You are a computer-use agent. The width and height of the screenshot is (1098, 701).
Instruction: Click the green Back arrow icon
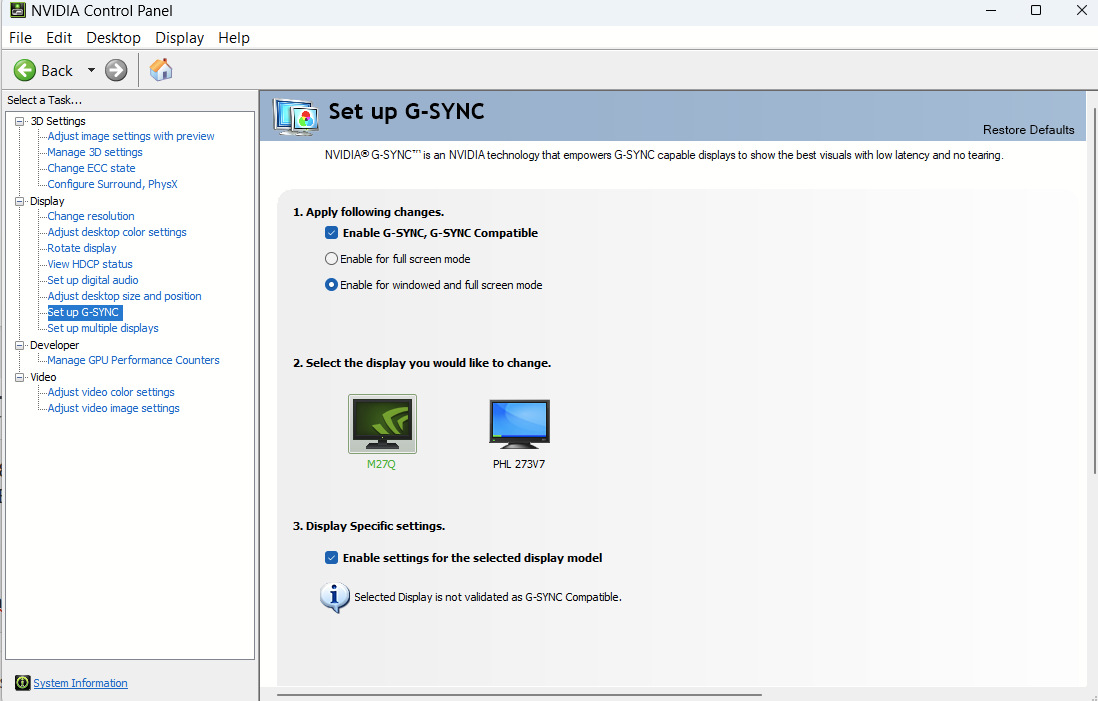click(25, 70)
